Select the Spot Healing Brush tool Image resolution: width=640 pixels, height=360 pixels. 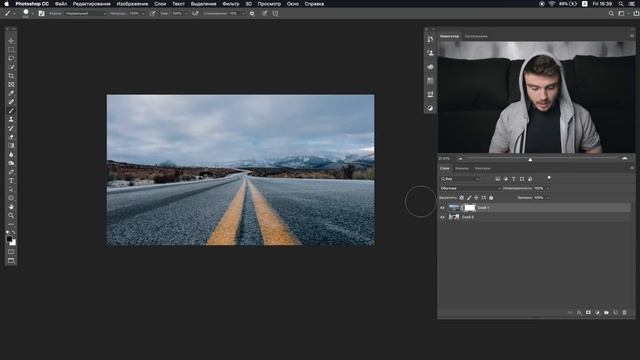[x=11, y=102]
